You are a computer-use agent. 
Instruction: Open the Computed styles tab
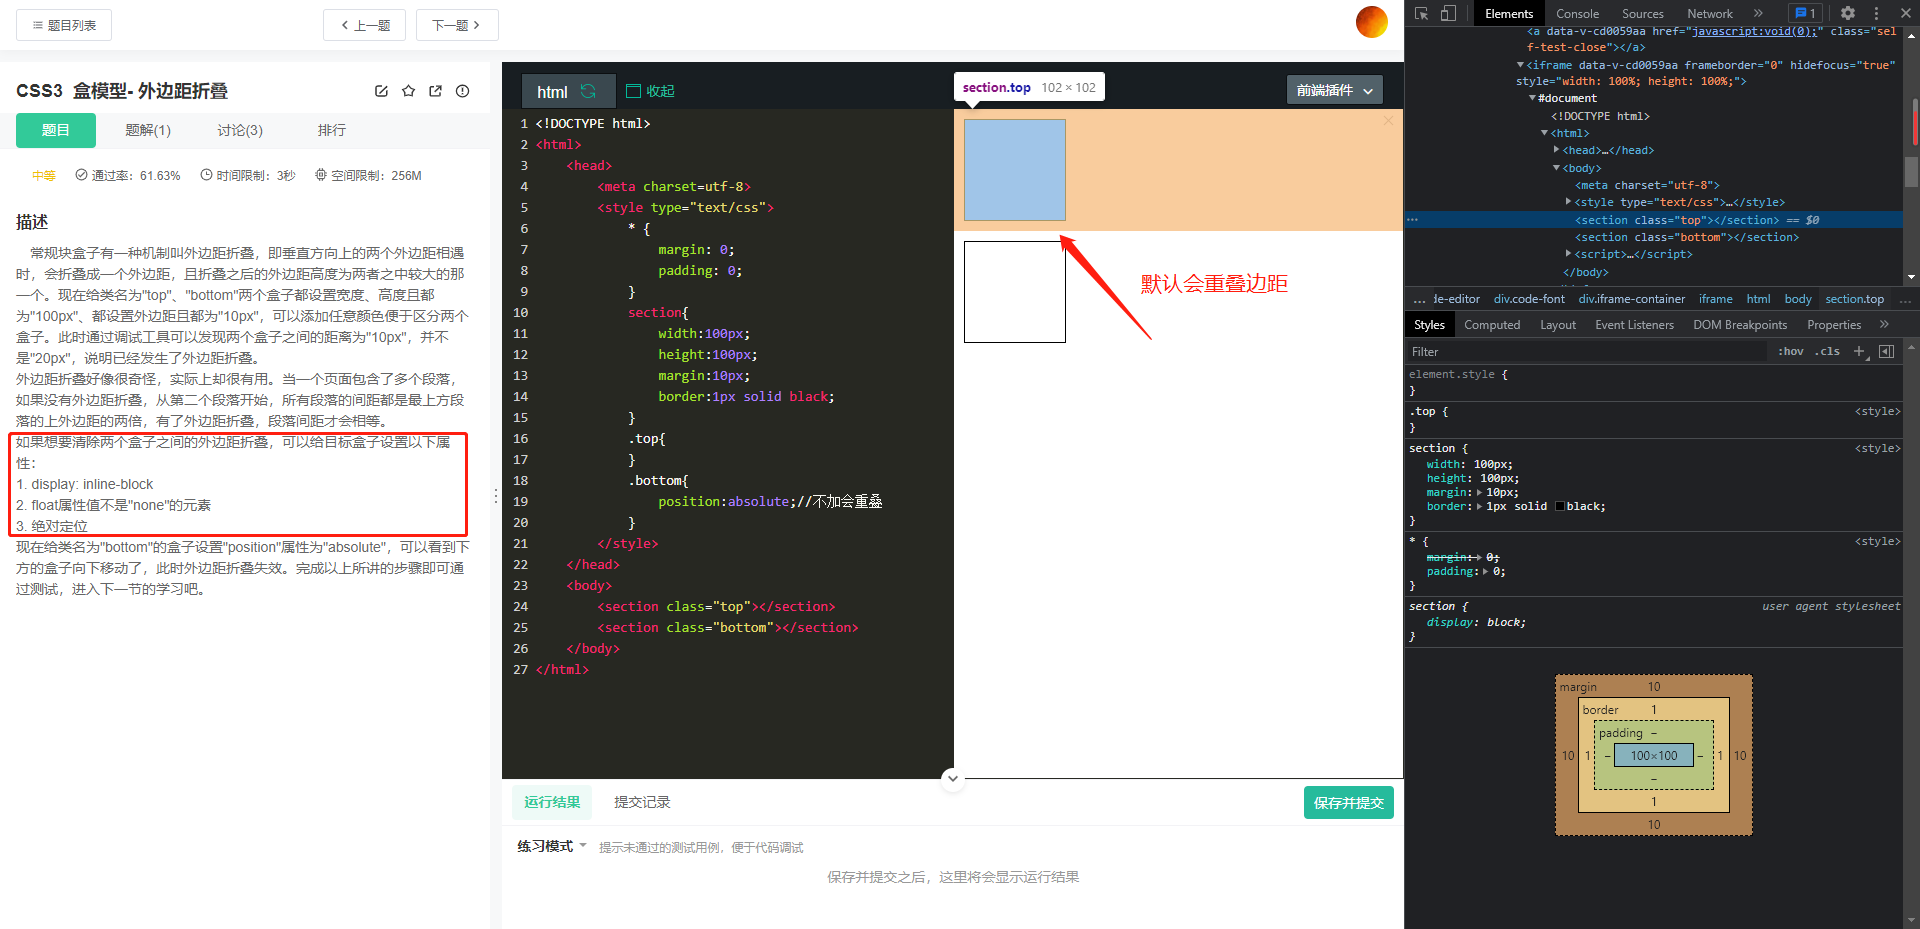coord(1492,325)
